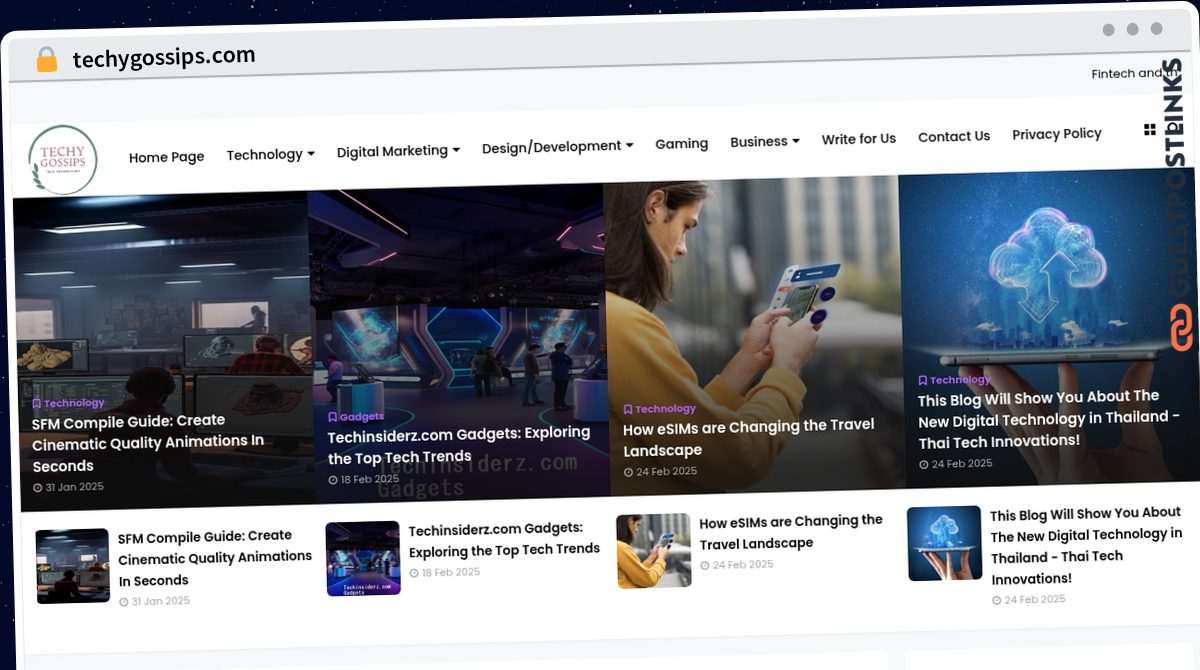Open the eSIMs title in the lower list
Viewport: 1200px width, 670px height.
791,532
